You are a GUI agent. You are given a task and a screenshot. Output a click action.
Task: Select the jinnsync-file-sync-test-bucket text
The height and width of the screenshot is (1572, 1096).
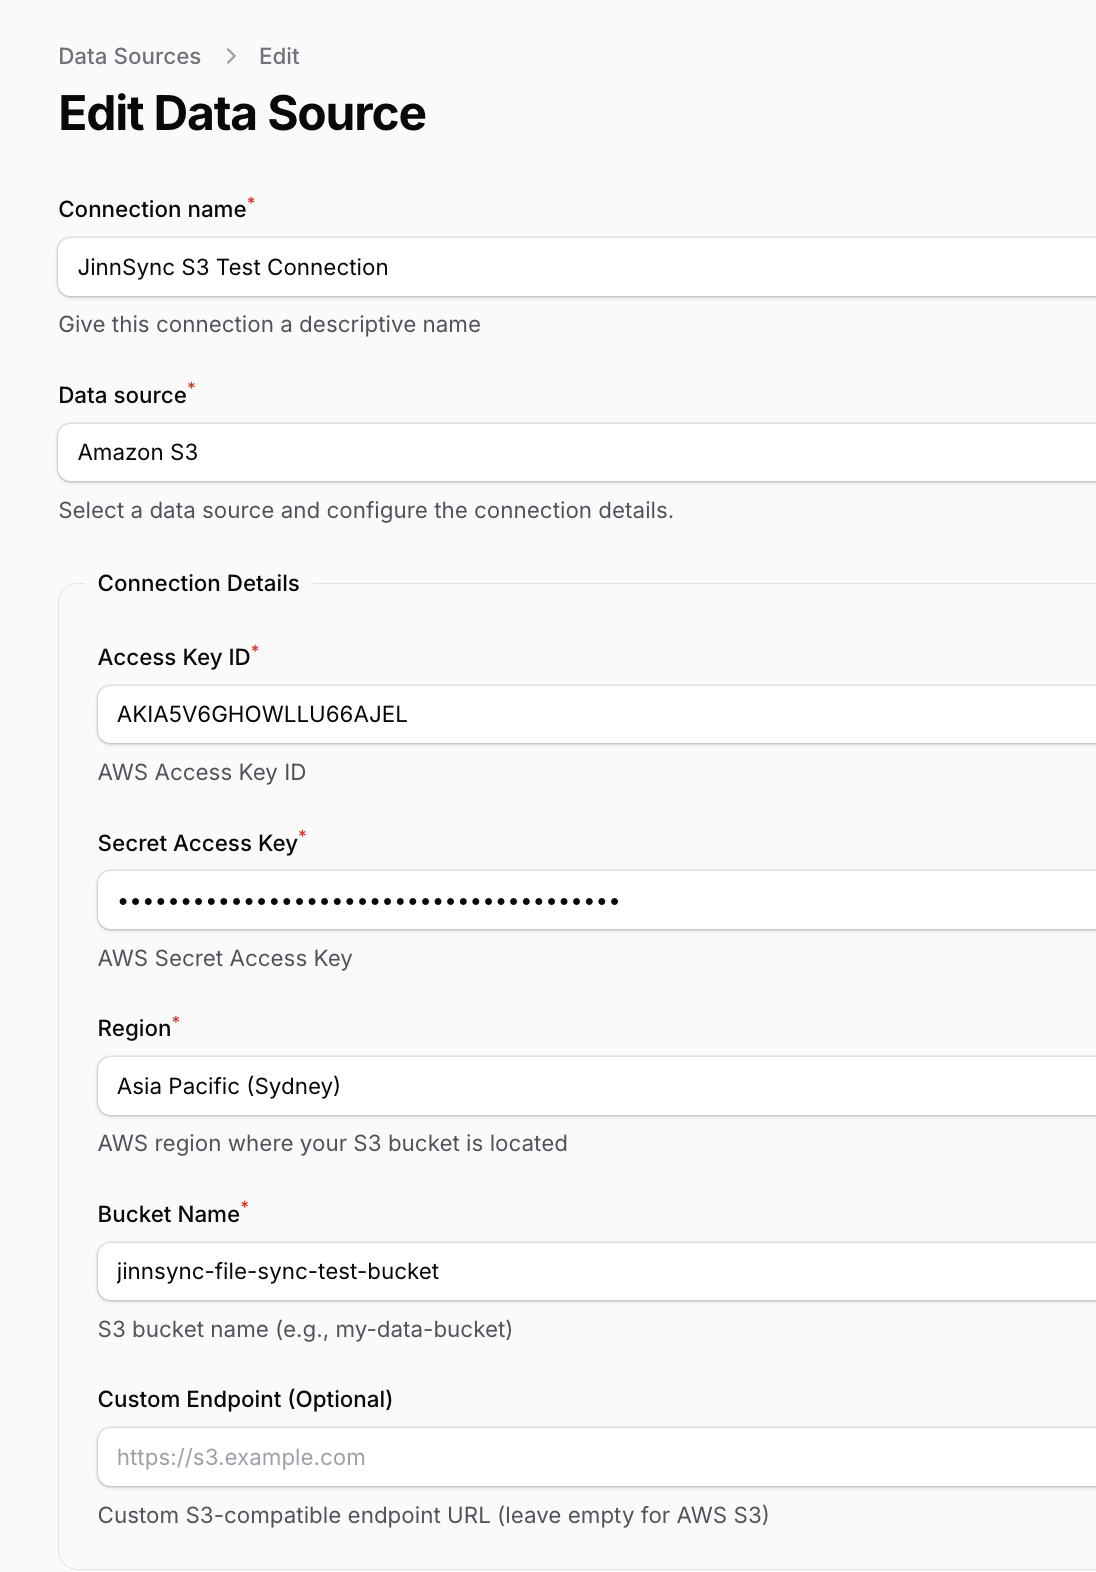click(278, 1271)
